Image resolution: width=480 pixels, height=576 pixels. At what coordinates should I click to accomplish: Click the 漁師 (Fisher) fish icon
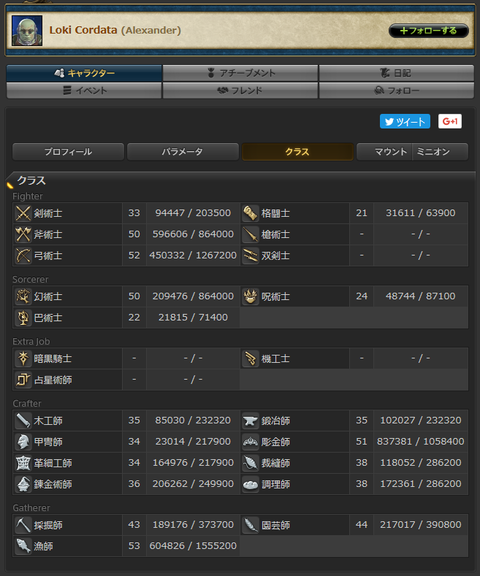[x=23, y=546]
